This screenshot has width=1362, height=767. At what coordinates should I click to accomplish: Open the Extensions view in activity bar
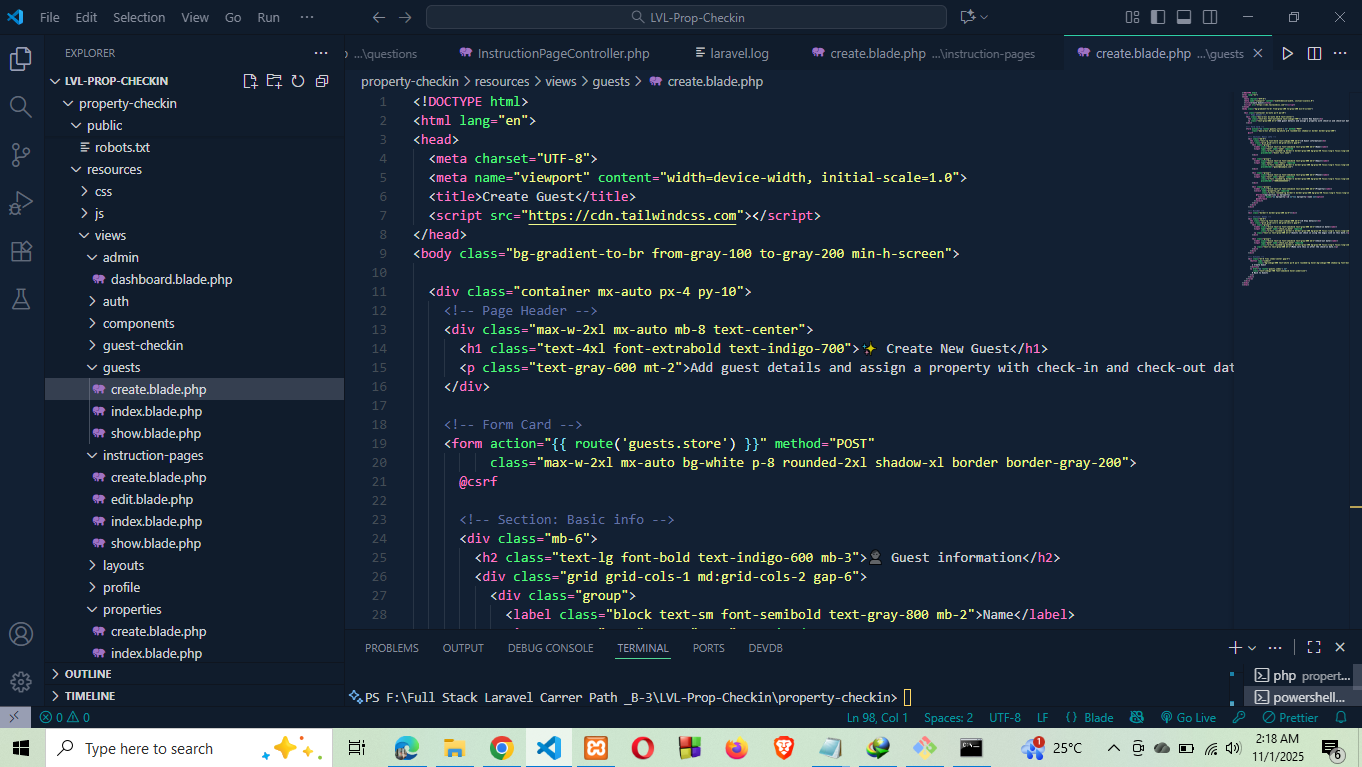click(x=21, y=251)
